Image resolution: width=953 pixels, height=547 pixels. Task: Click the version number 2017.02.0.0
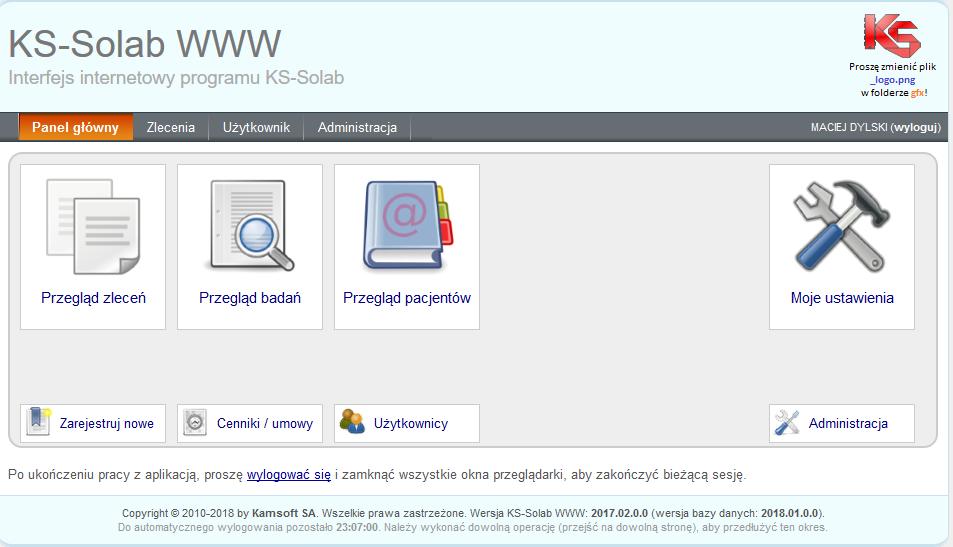[619, 513]
